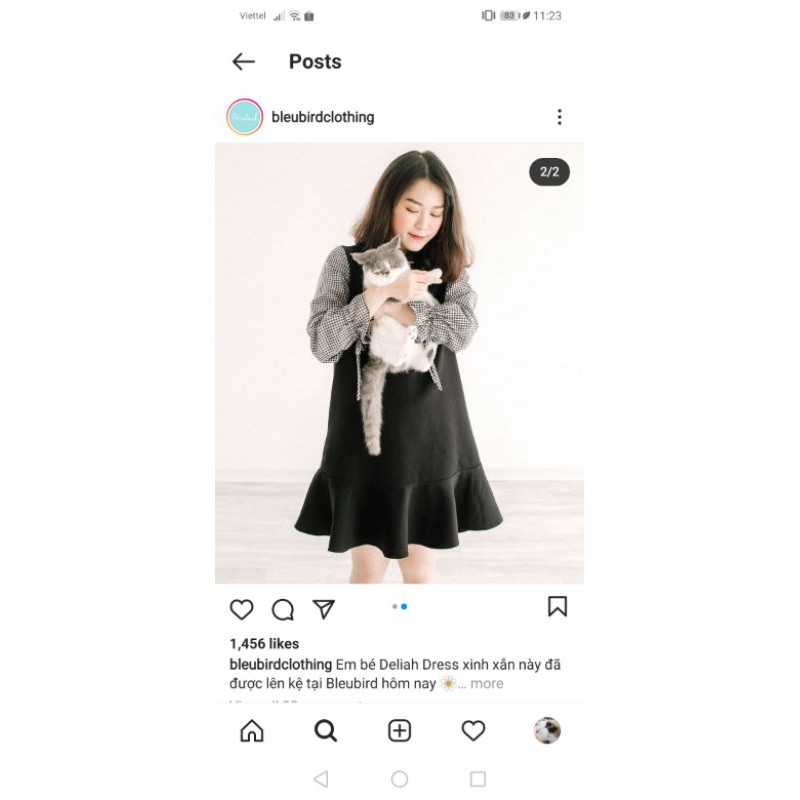Viewport: 800px width, 800px height.
Task: Open the Activity heart in bottom bar
Action: (473, 731)
